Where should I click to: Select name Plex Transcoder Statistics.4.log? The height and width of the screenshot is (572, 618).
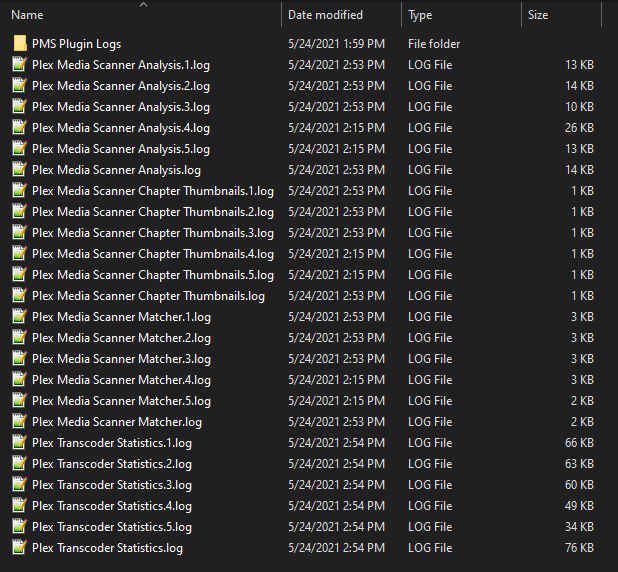112,506
